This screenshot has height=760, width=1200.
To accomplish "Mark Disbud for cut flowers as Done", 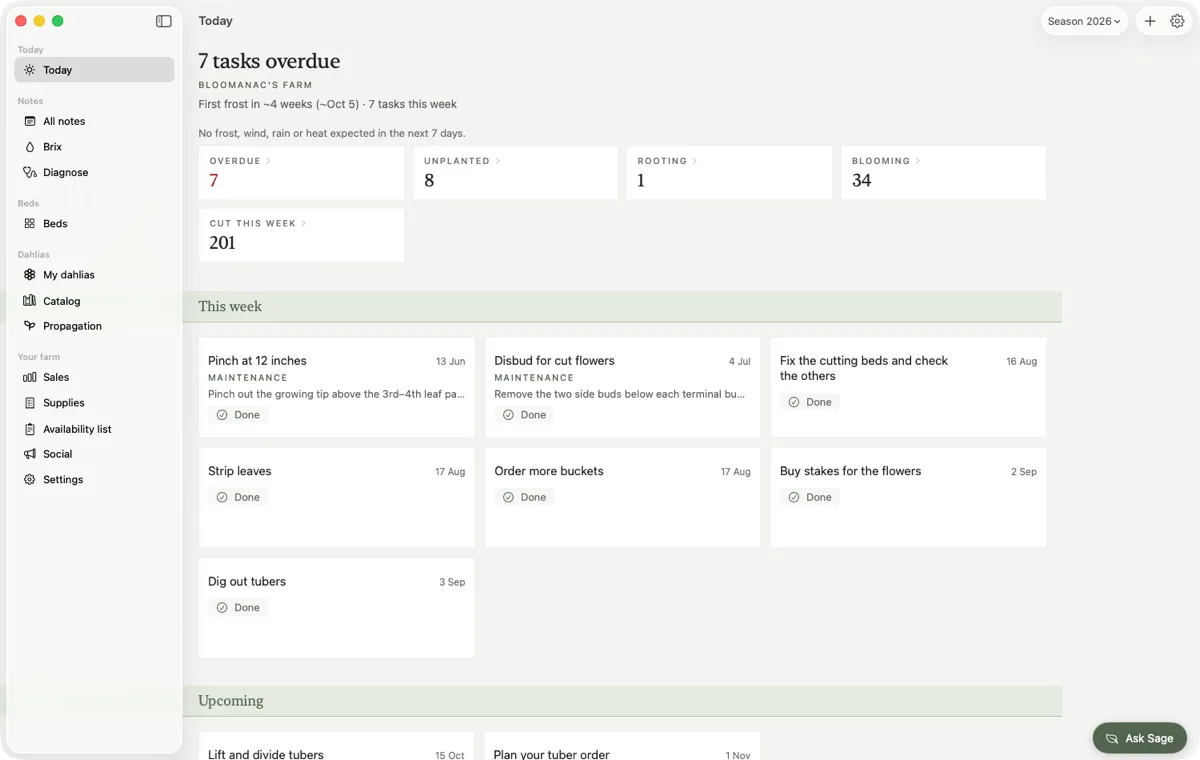I will [524, 415].
